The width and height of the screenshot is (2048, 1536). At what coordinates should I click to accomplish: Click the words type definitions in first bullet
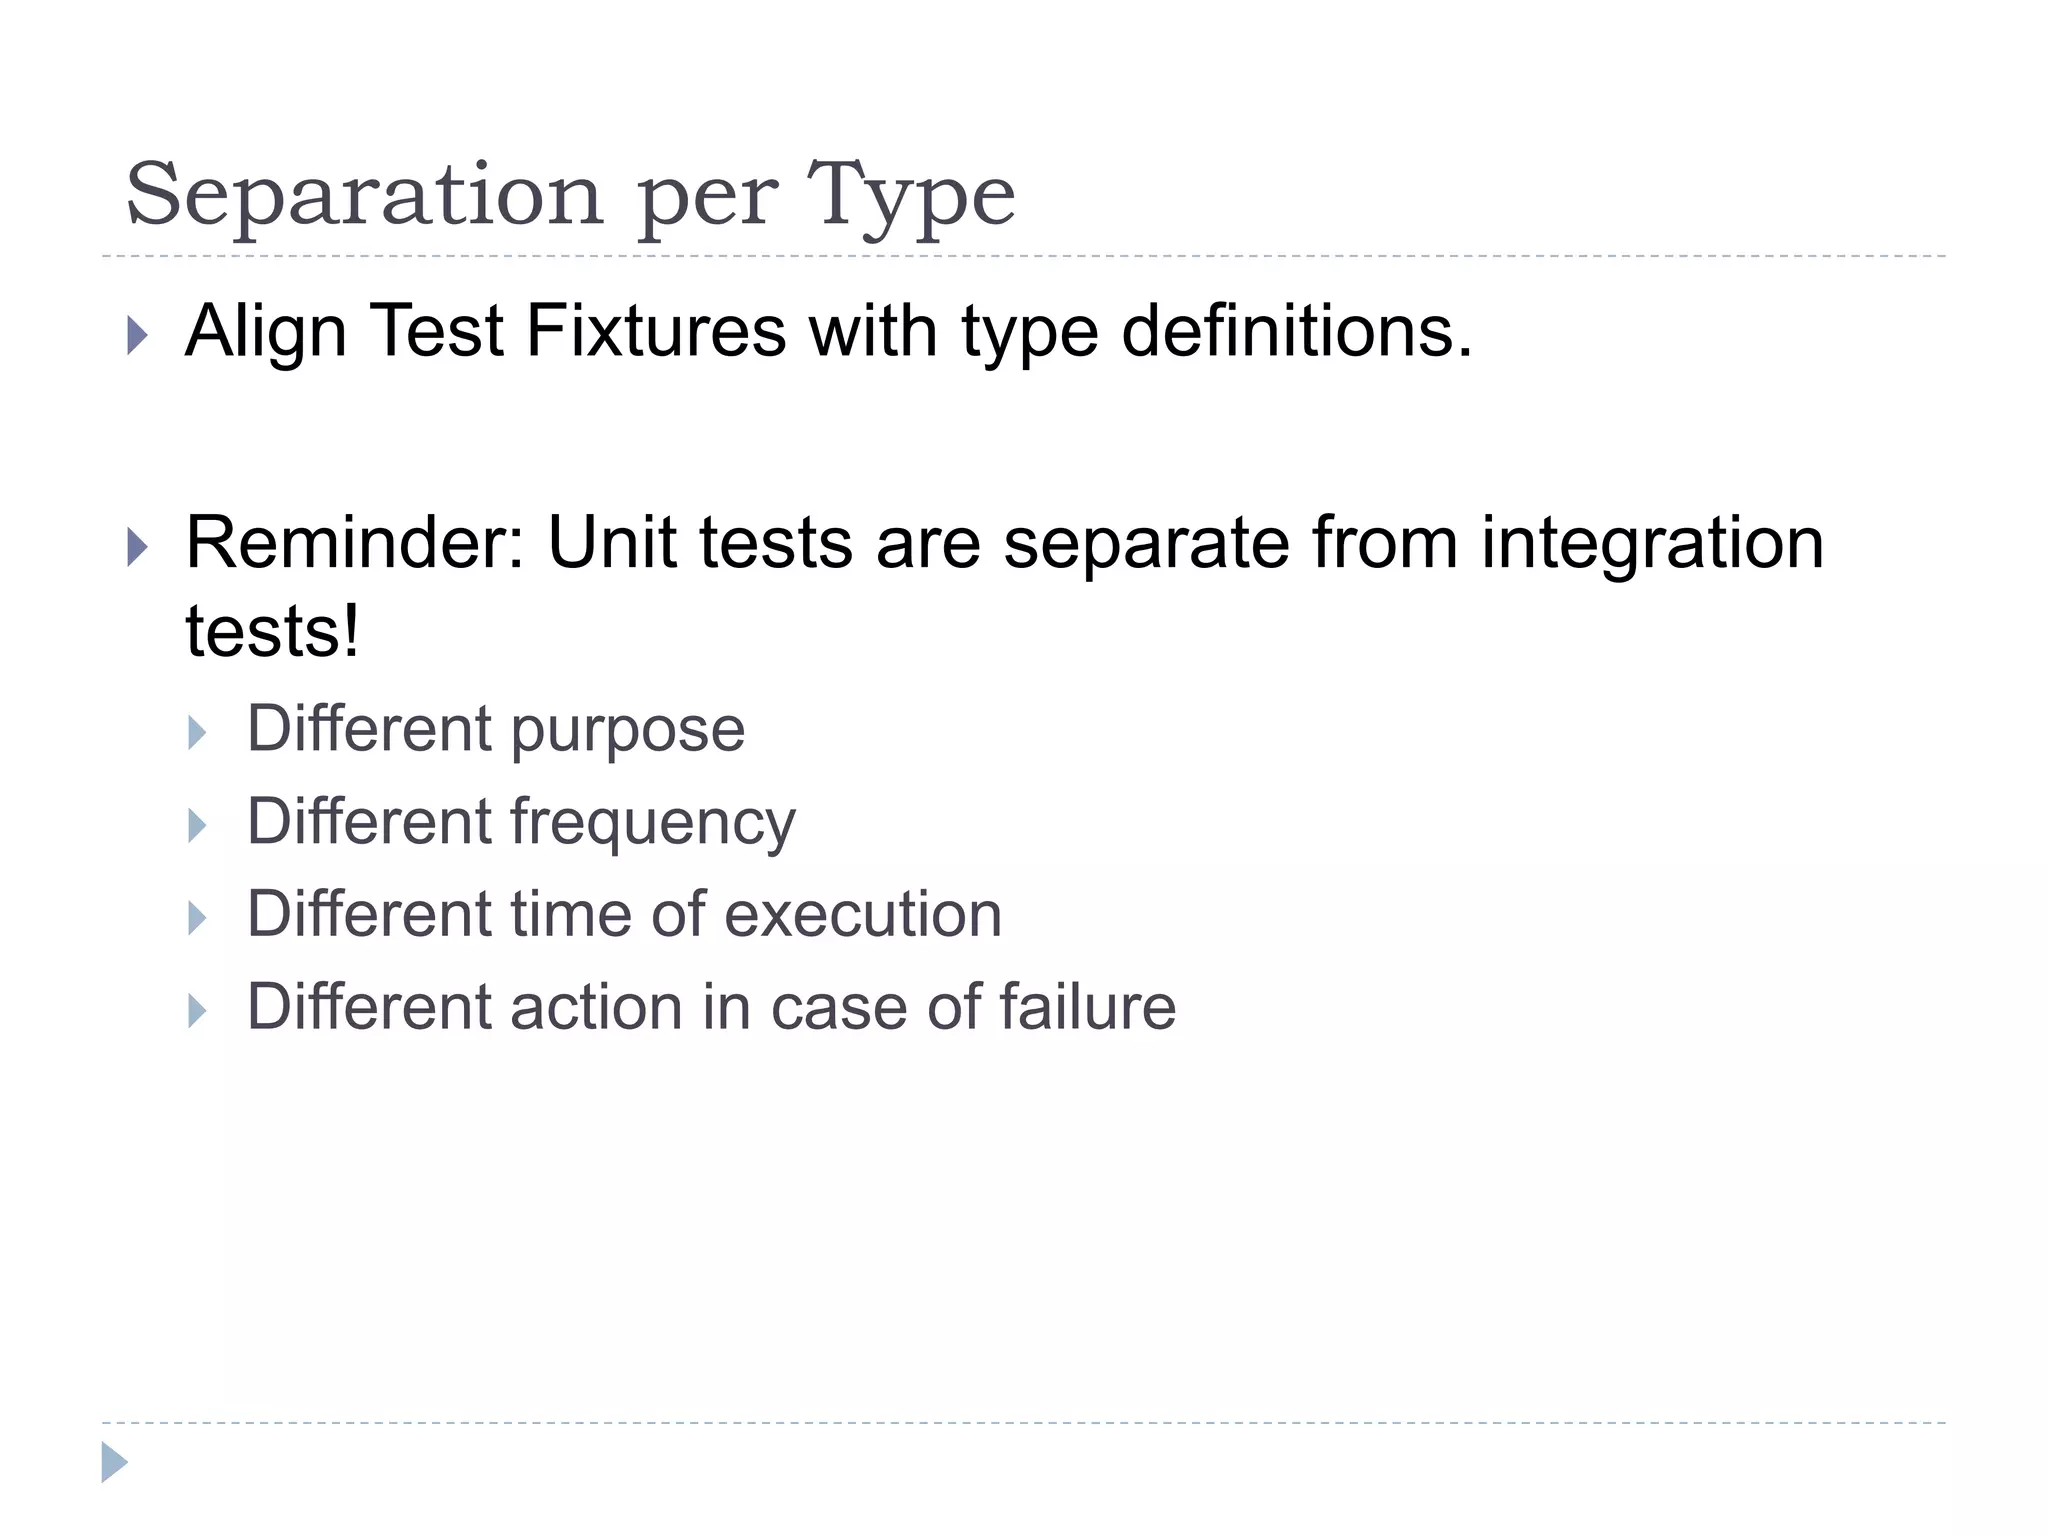1216,331
